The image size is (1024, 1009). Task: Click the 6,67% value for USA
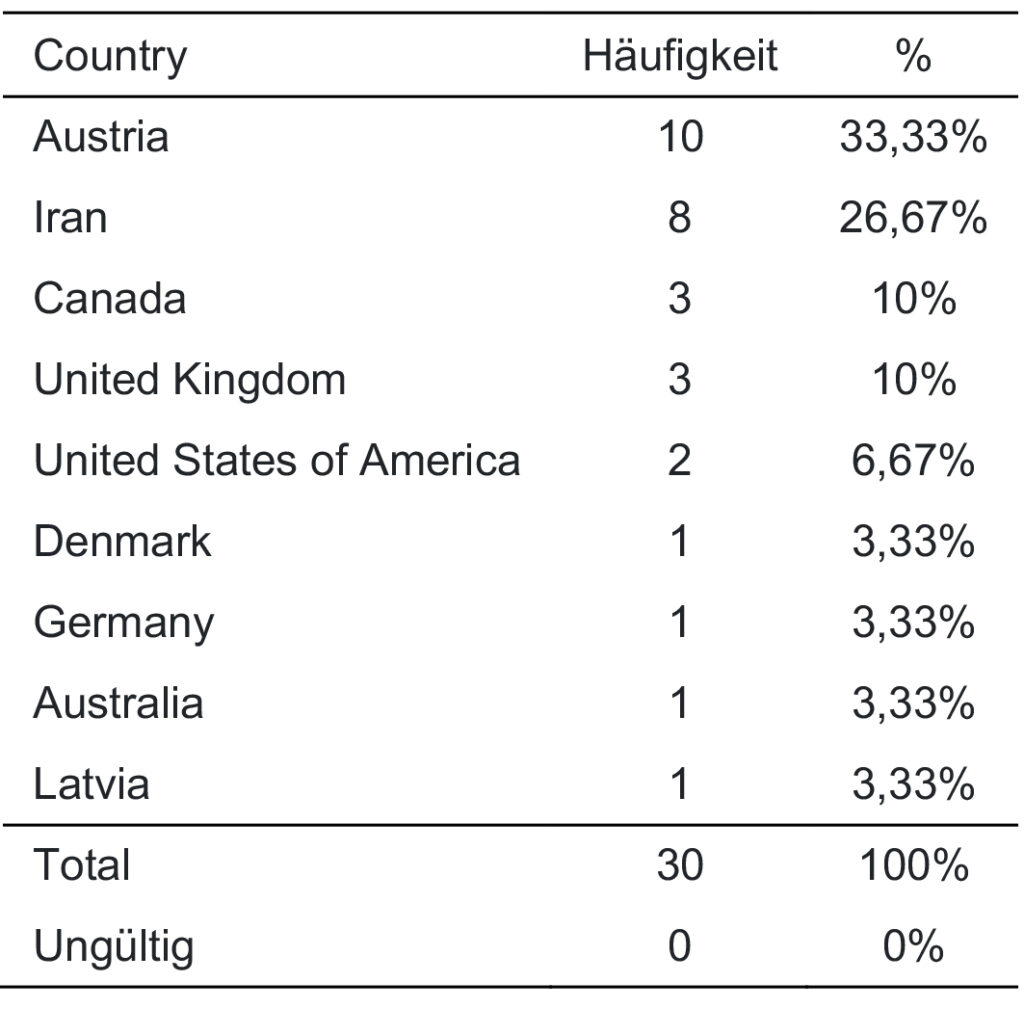pos(913,462)
